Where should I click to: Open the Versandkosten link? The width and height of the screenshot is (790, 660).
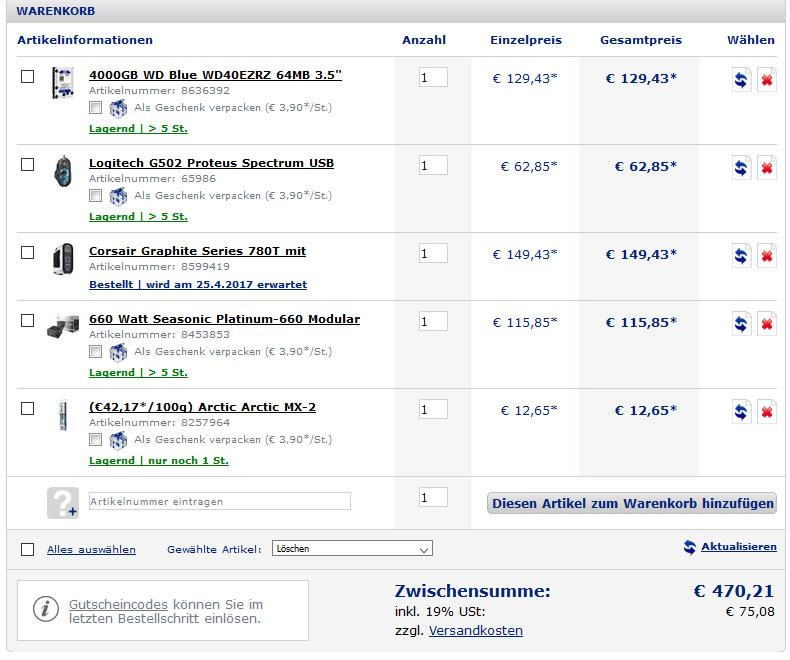point(476,631)
